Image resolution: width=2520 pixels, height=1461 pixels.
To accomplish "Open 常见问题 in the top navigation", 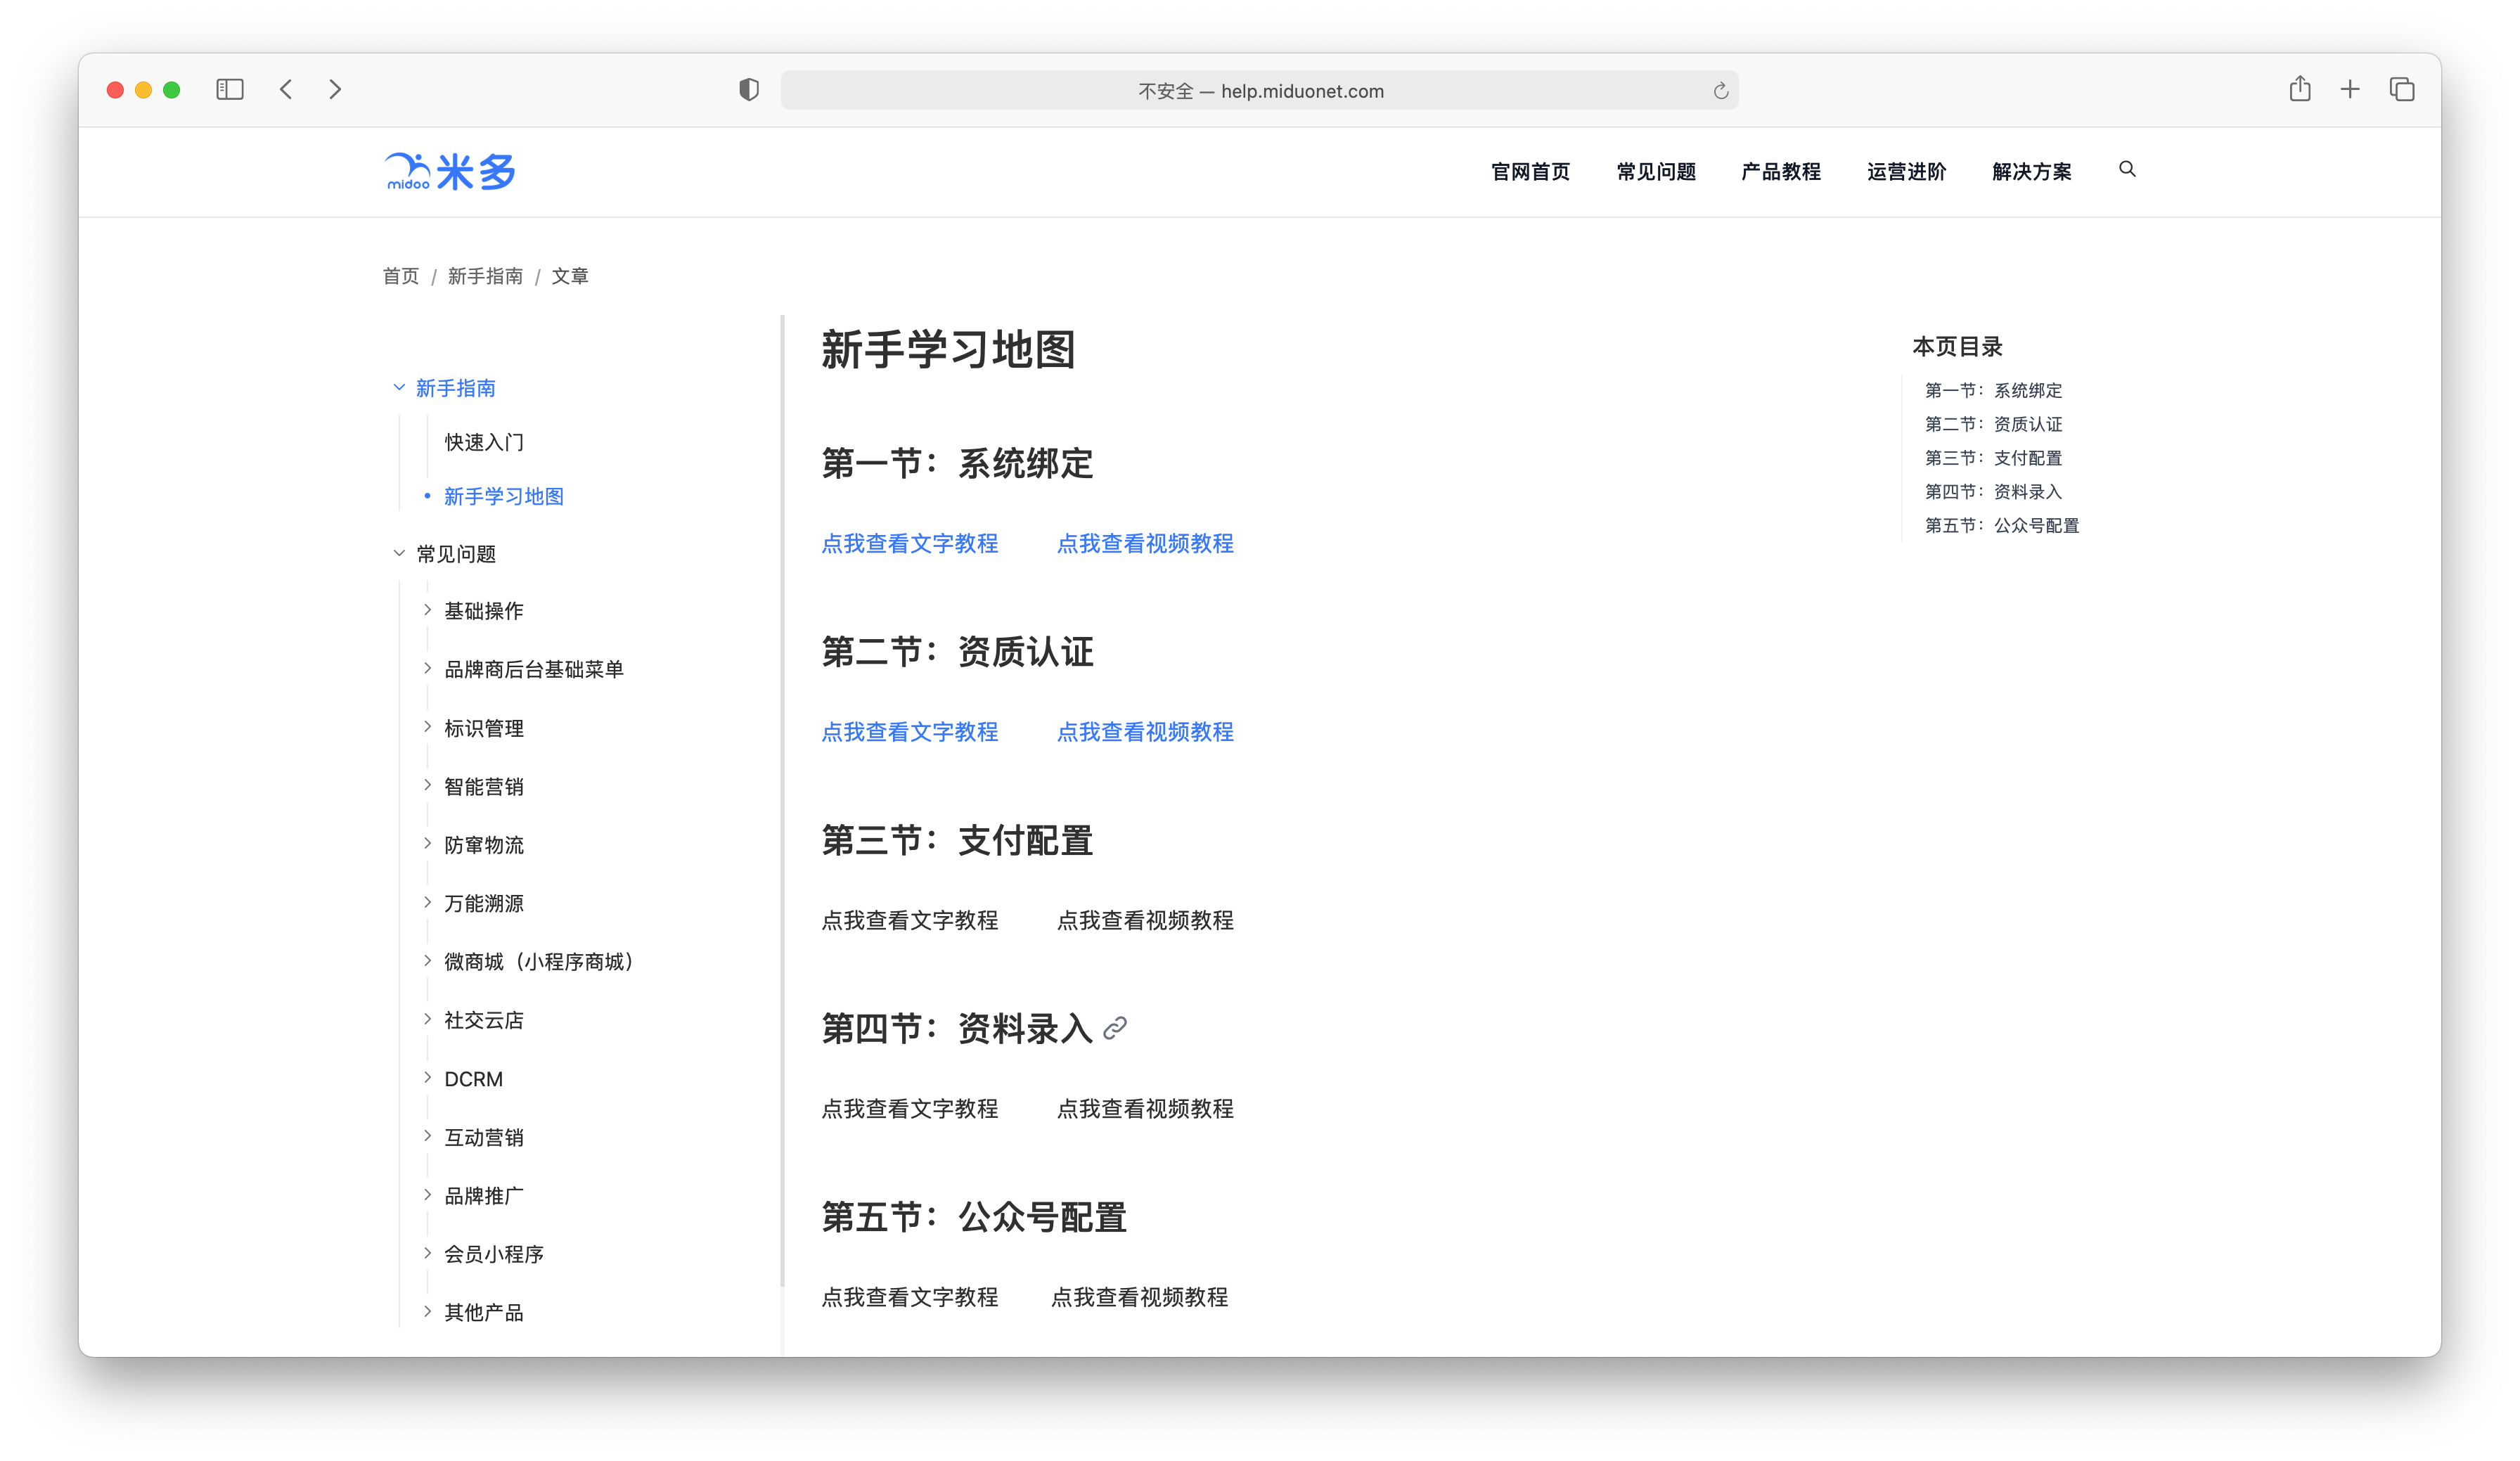I will 1656,172.
